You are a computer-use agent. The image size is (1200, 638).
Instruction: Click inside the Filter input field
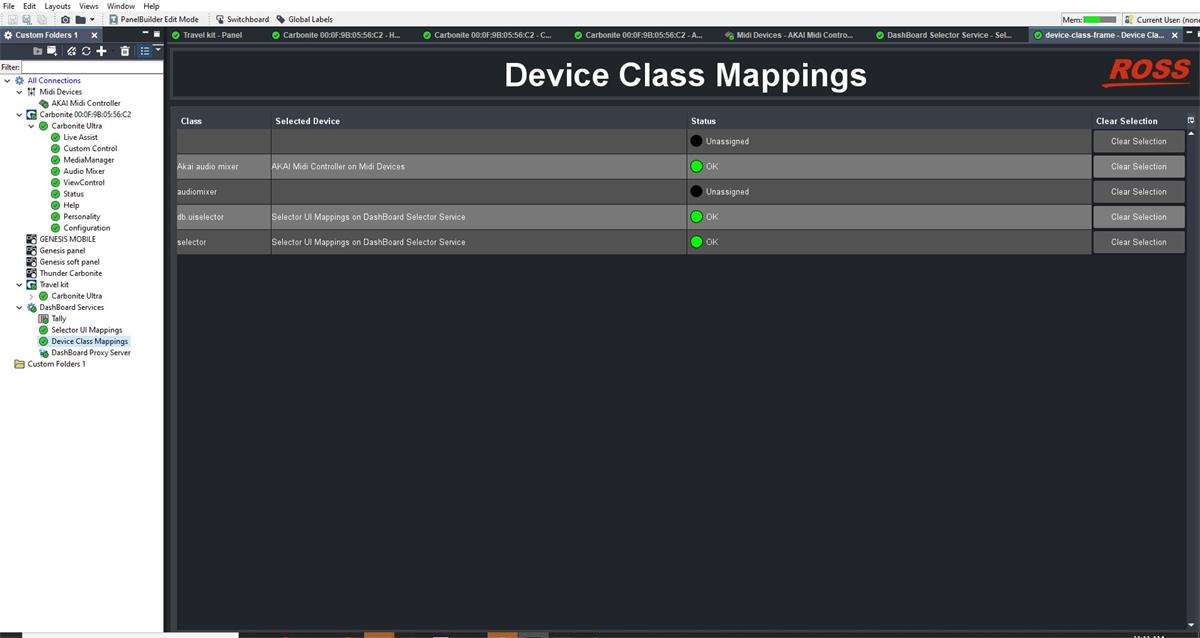(x=91, y=67)
